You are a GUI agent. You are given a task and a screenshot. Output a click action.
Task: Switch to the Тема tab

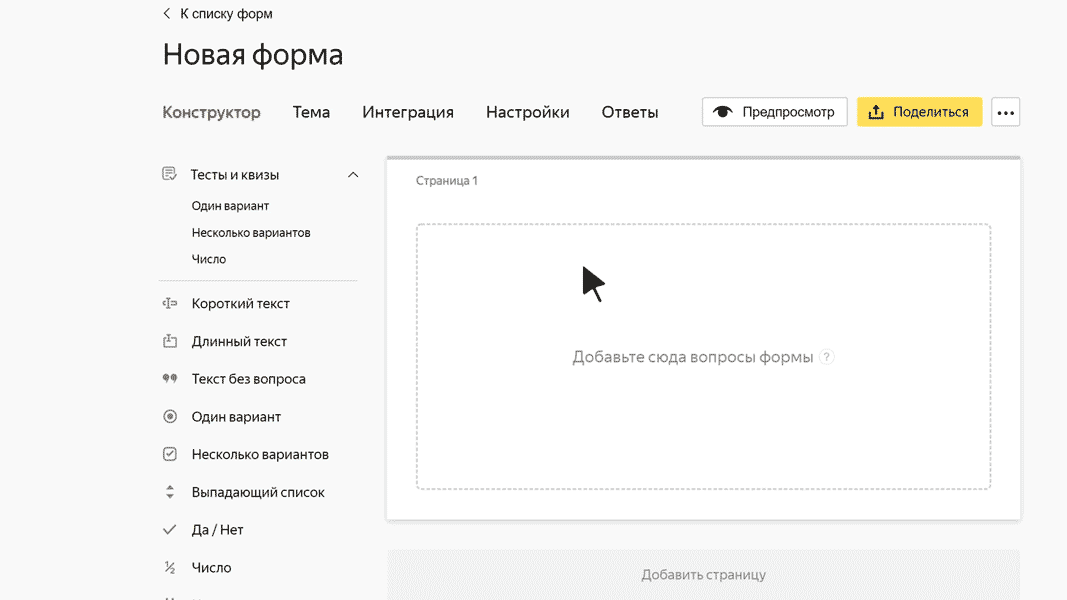click(x=311, y=112)
